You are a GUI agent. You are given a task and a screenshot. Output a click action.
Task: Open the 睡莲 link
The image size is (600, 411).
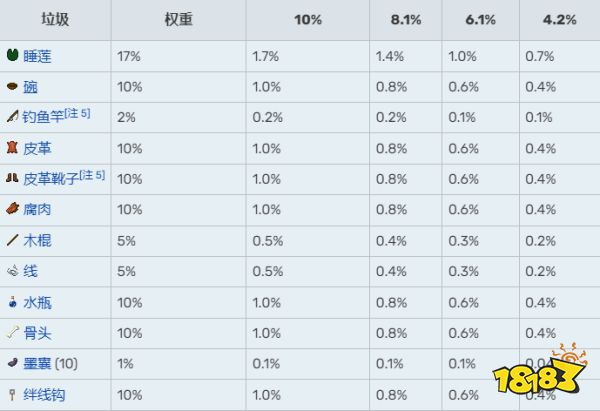coord(38,56)
